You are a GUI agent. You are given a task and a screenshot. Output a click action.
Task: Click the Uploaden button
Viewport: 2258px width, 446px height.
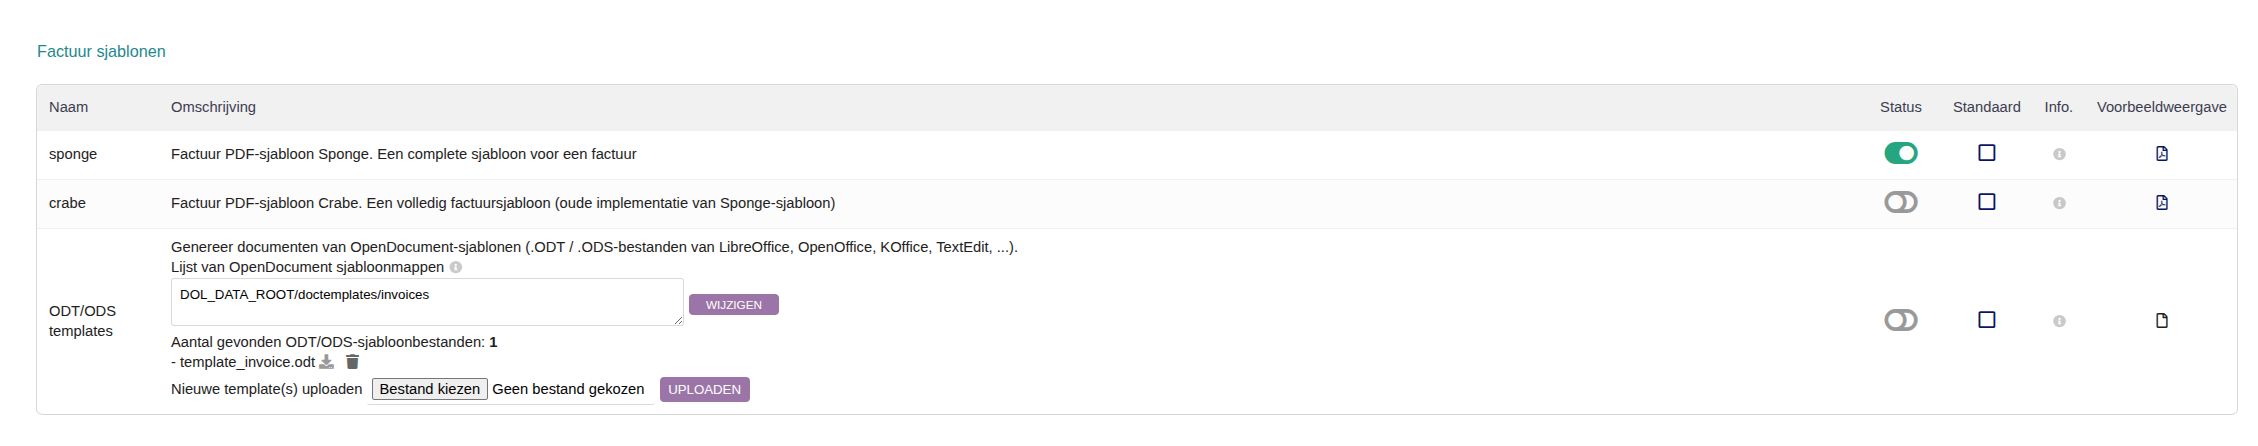tap(704, 389)
